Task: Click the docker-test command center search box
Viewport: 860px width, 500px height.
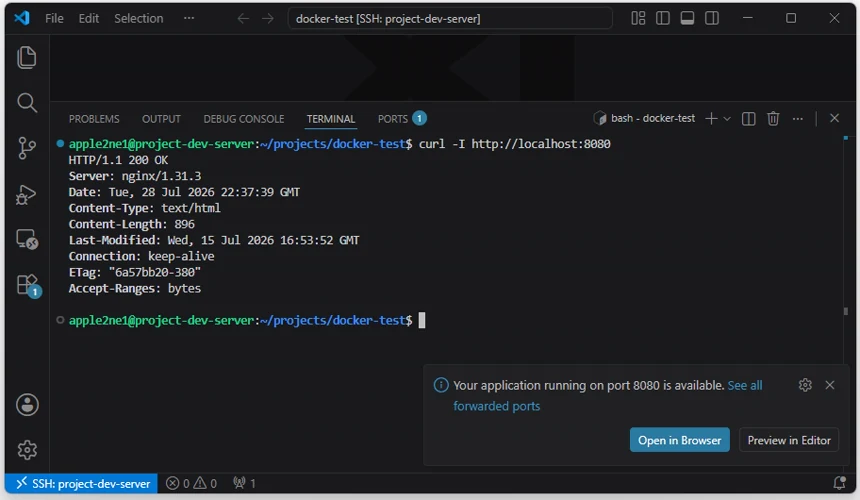Action: [450, 19]
